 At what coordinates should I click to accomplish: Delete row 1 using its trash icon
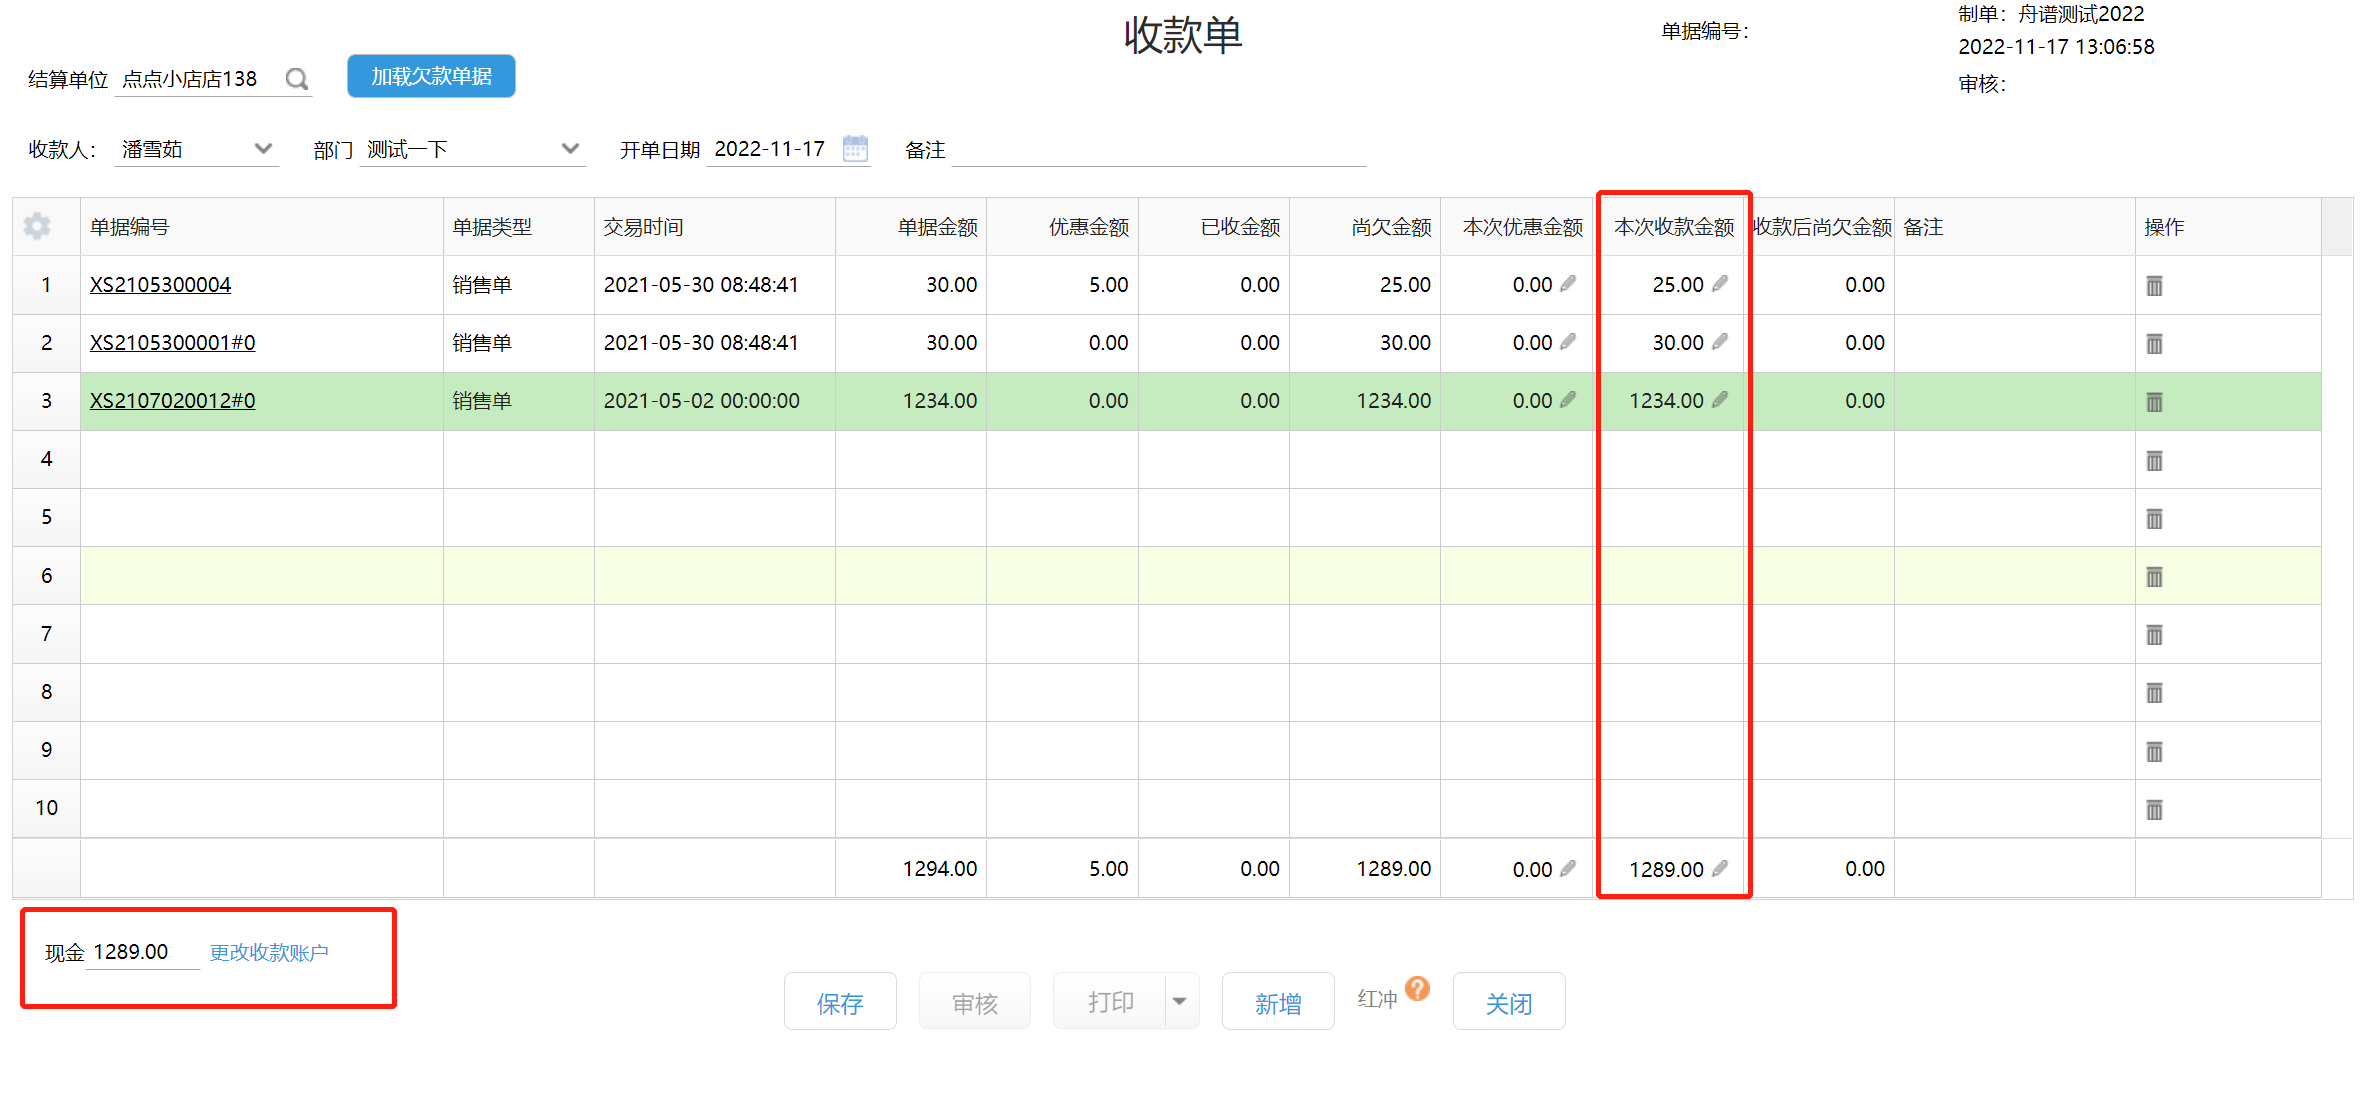point(2154,286)
